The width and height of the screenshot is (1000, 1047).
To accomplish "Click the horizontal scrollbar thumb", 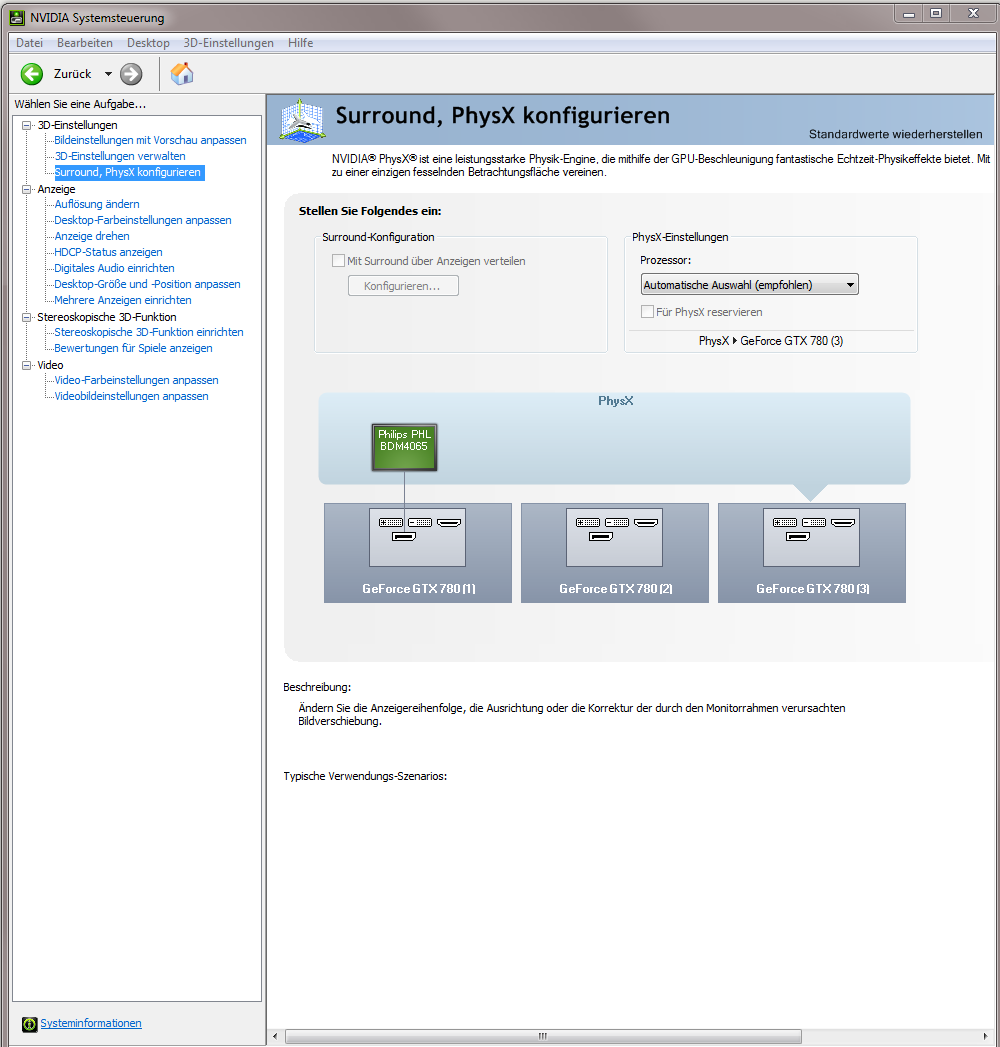I will coord(543,1036).
